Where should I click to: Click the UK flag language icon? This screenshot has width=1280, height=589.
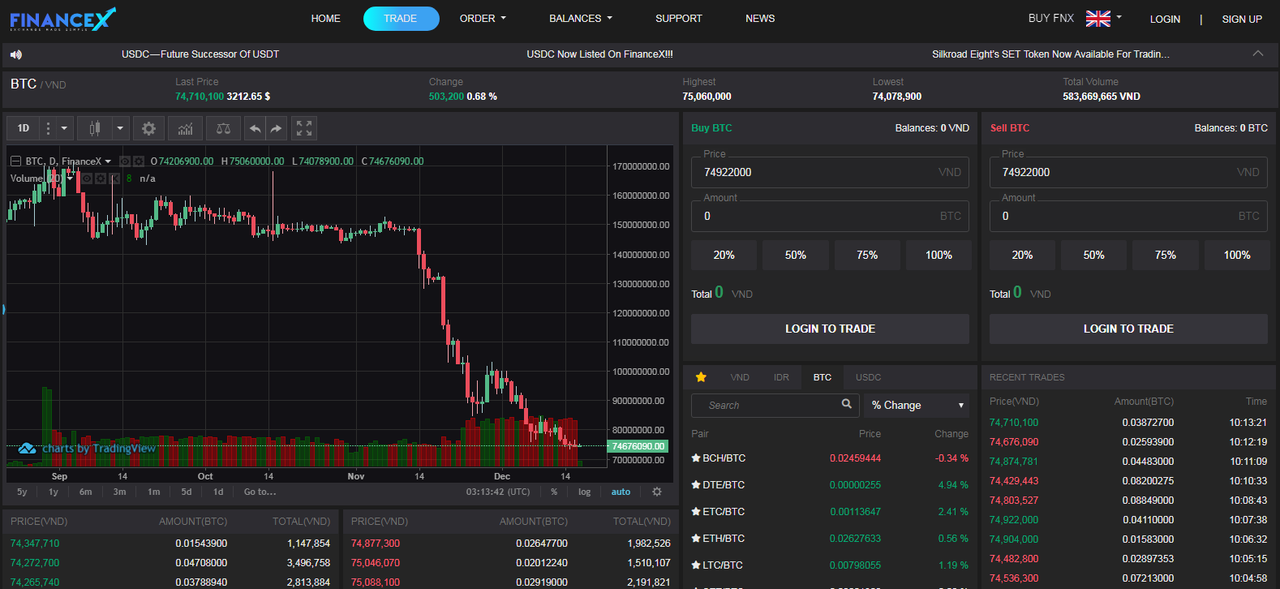[x=1098, y=18]
